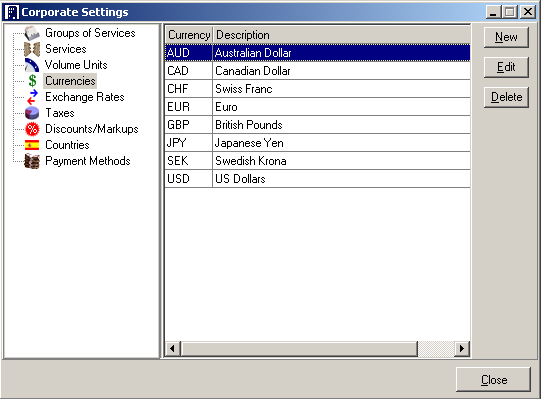The width and height of the screenshot is (542, 399).
Task: Click the horizontal scrollbar thumb
Action: (299, 349)
